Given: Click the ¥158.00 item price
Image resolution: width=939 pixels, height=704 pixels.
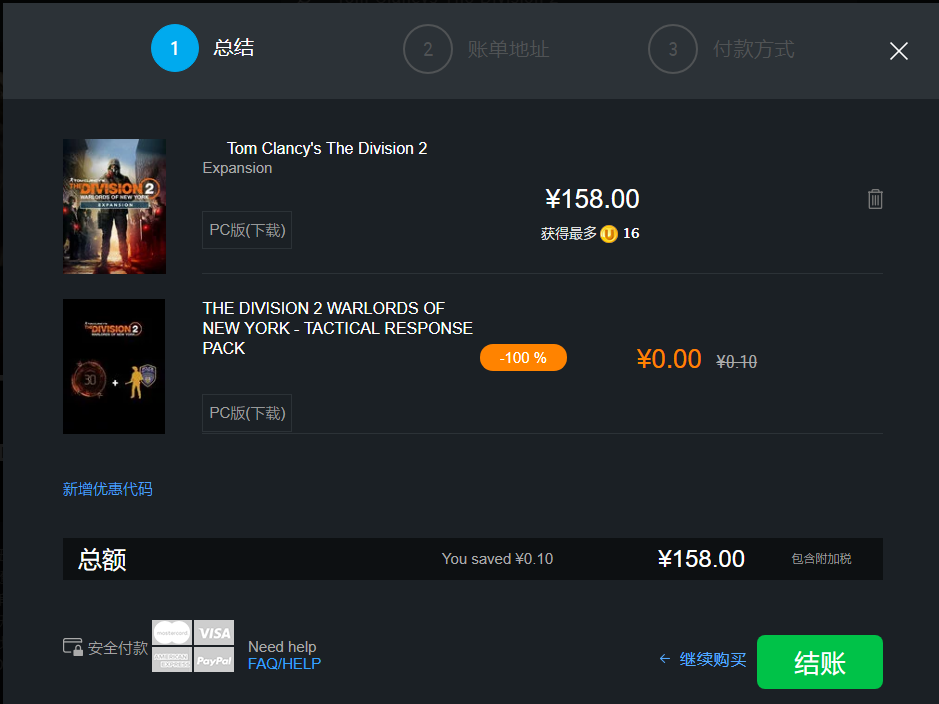Looking at the screenshot, I should pyautogui.click(x=592, y=199).
